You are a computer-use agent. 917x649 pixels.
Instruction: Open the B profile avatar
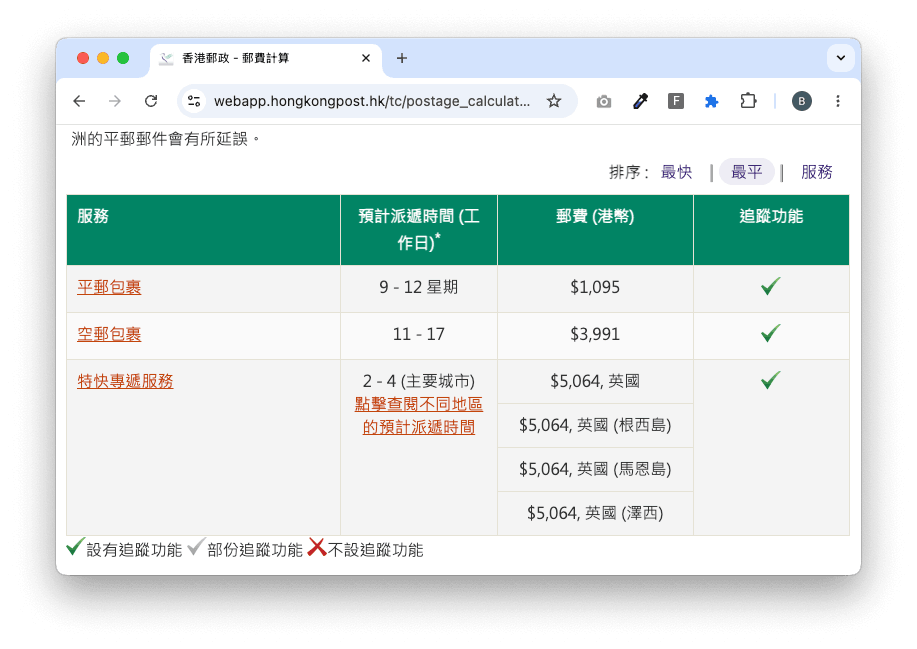tap(802, 101)
